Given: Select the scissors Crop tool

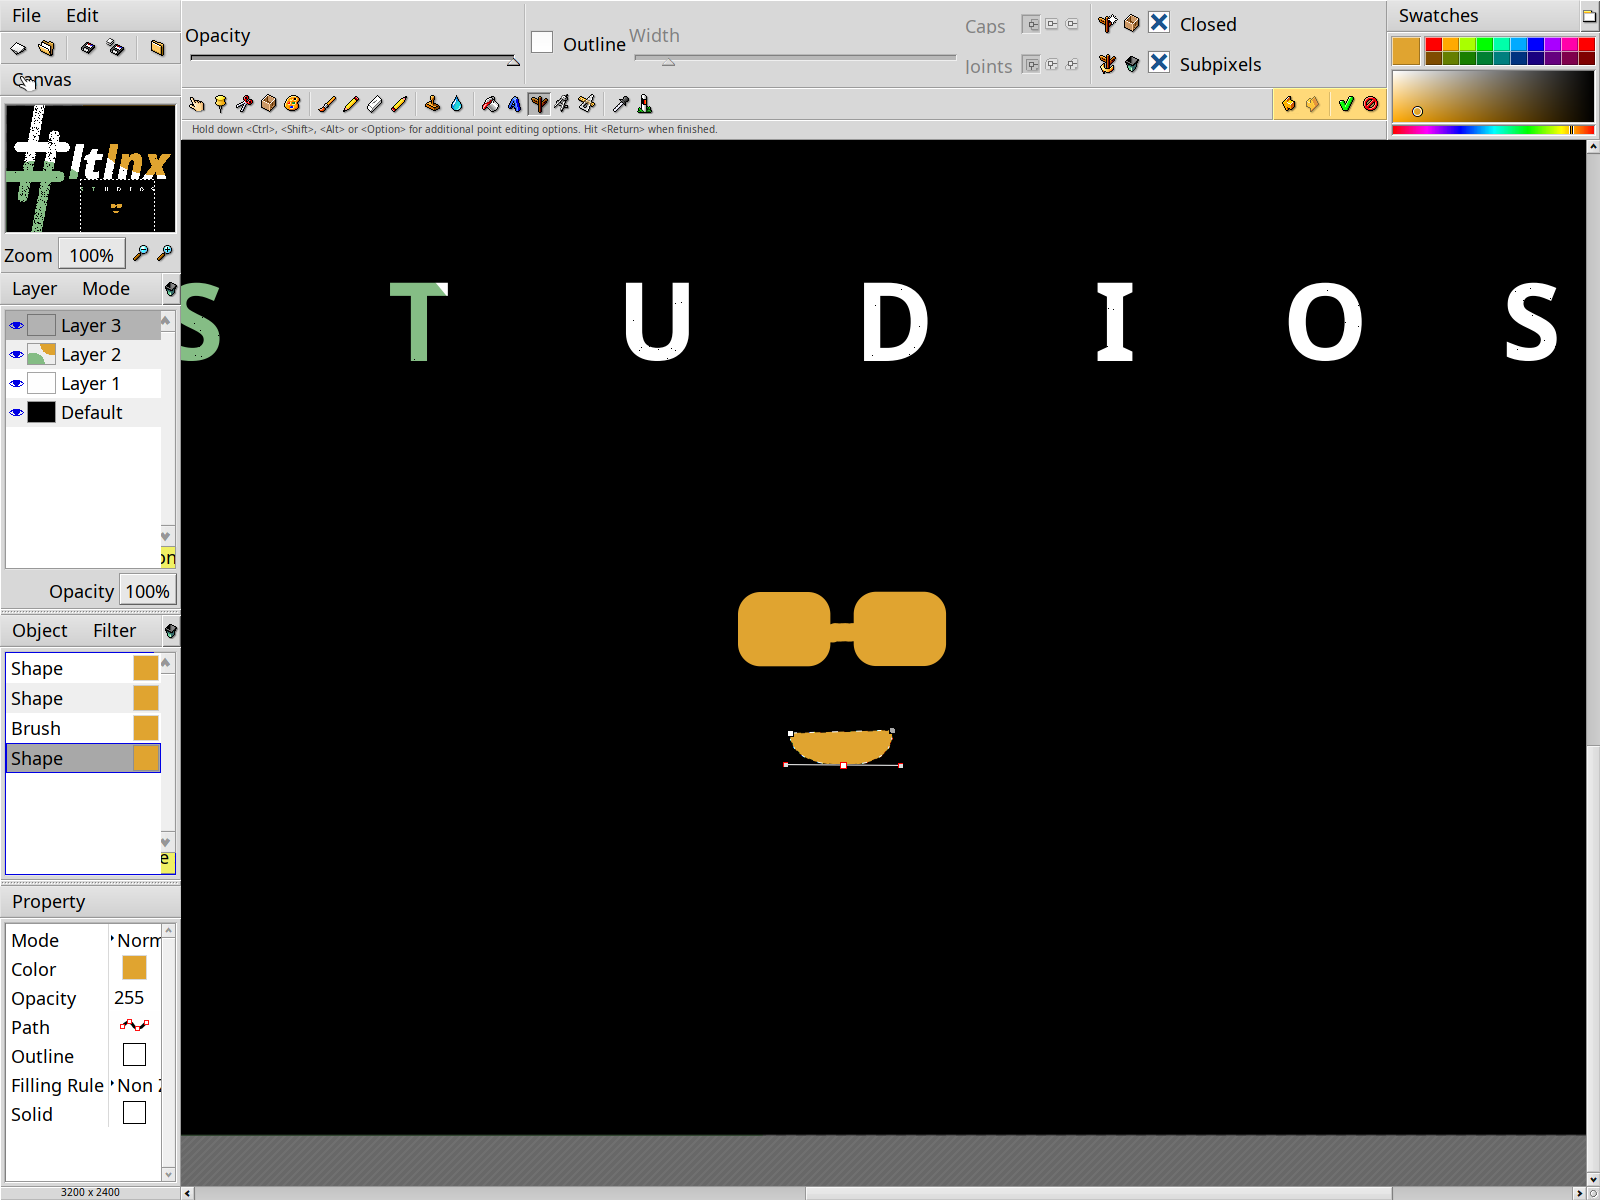Looking at the screenshot, I should (244, 104).
